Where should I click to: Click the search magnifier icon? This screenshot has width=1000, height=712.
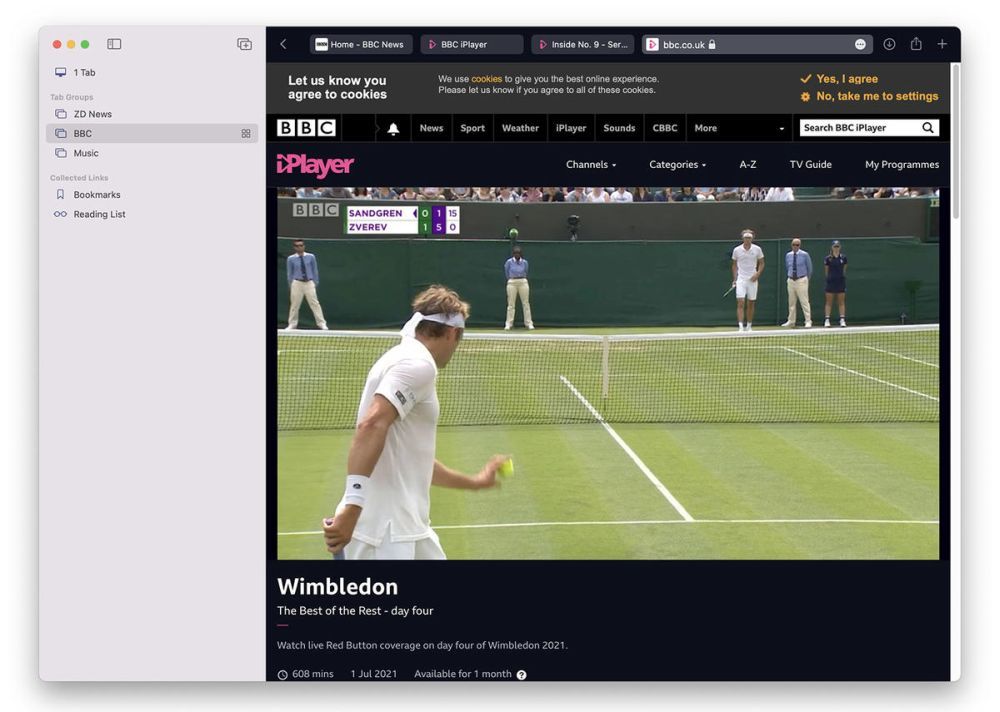coord(928,128)
